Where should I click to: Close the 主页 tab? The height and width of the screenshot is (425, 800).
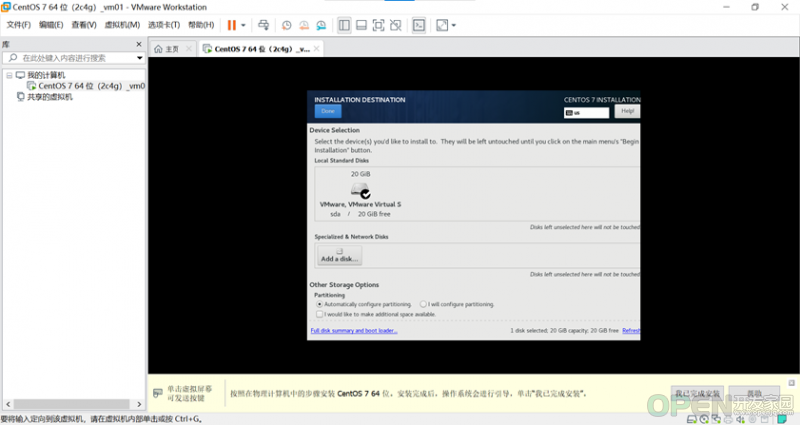189,48
